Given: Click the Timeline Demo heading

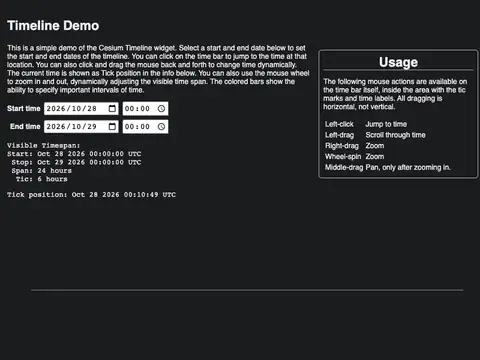Looking at the screenshot, I should tap(53, 26).
